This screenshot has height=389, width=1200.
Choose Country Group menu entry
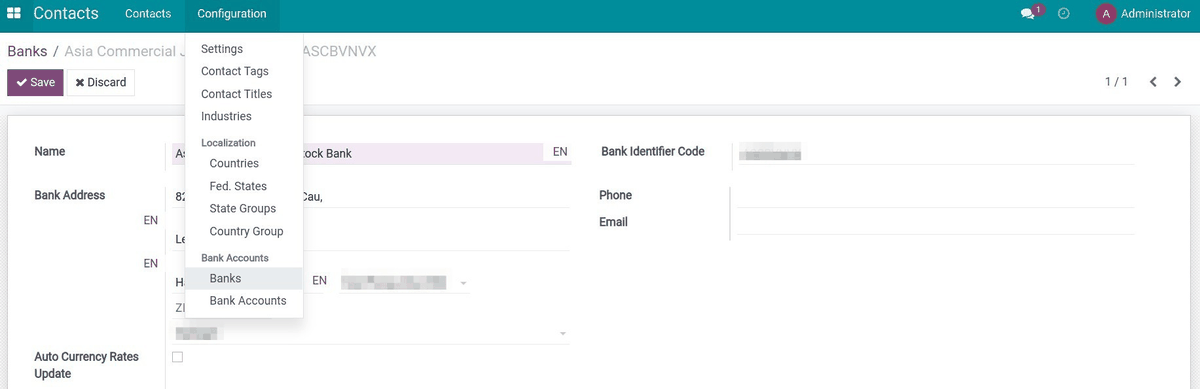pyautogui.click(x=247, y=231)
